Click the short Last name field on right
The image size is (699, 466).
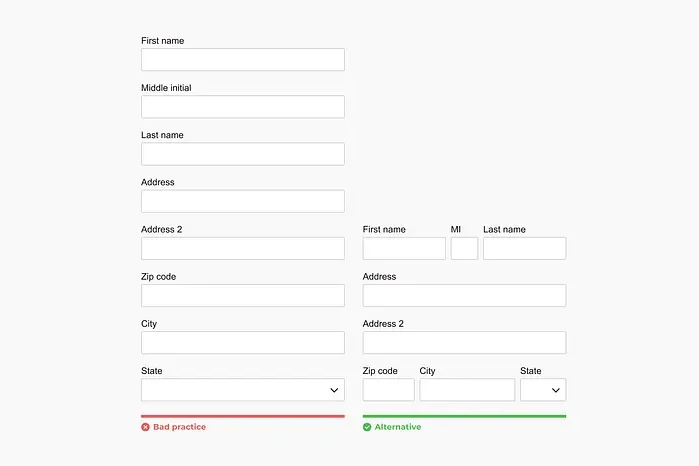(524, 248)
